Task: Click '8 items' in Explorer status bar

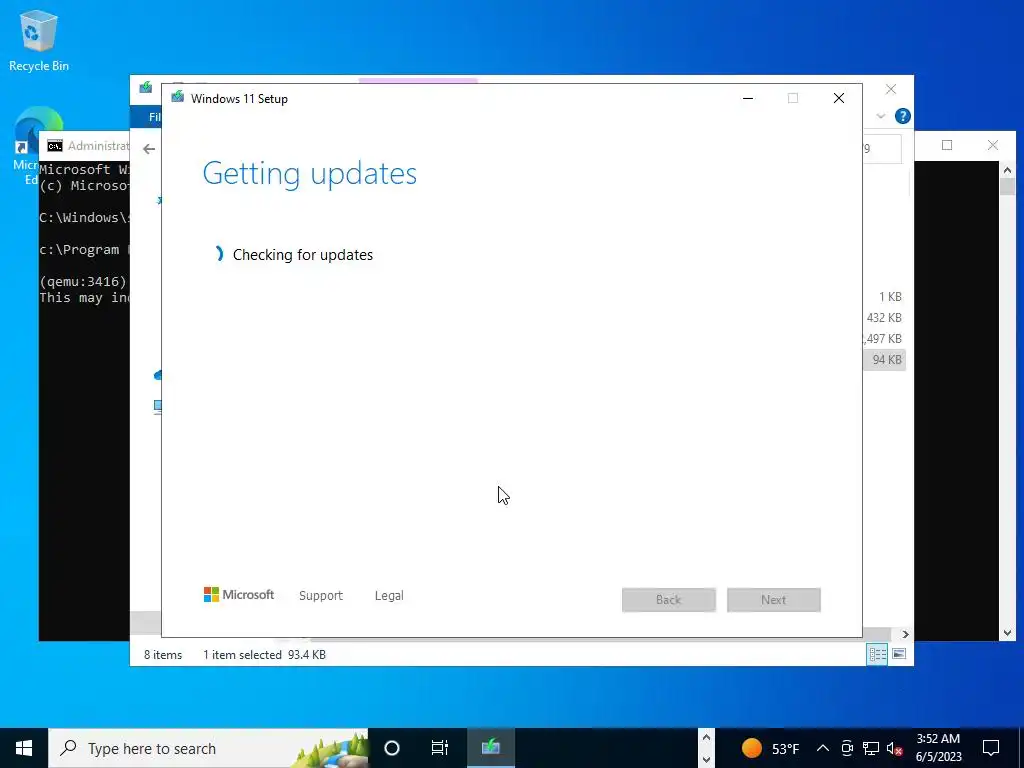Action: click(x=163, y=654)
